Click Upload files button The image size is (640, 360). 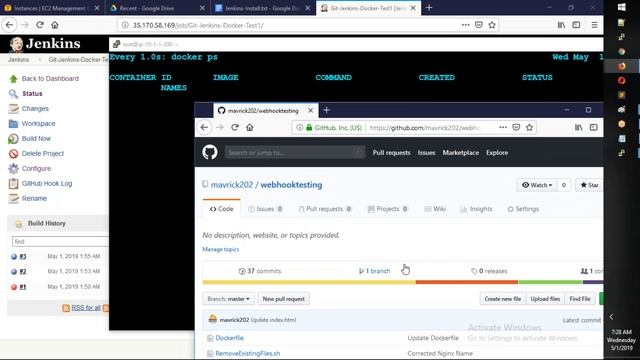click(x=545, y=299)
